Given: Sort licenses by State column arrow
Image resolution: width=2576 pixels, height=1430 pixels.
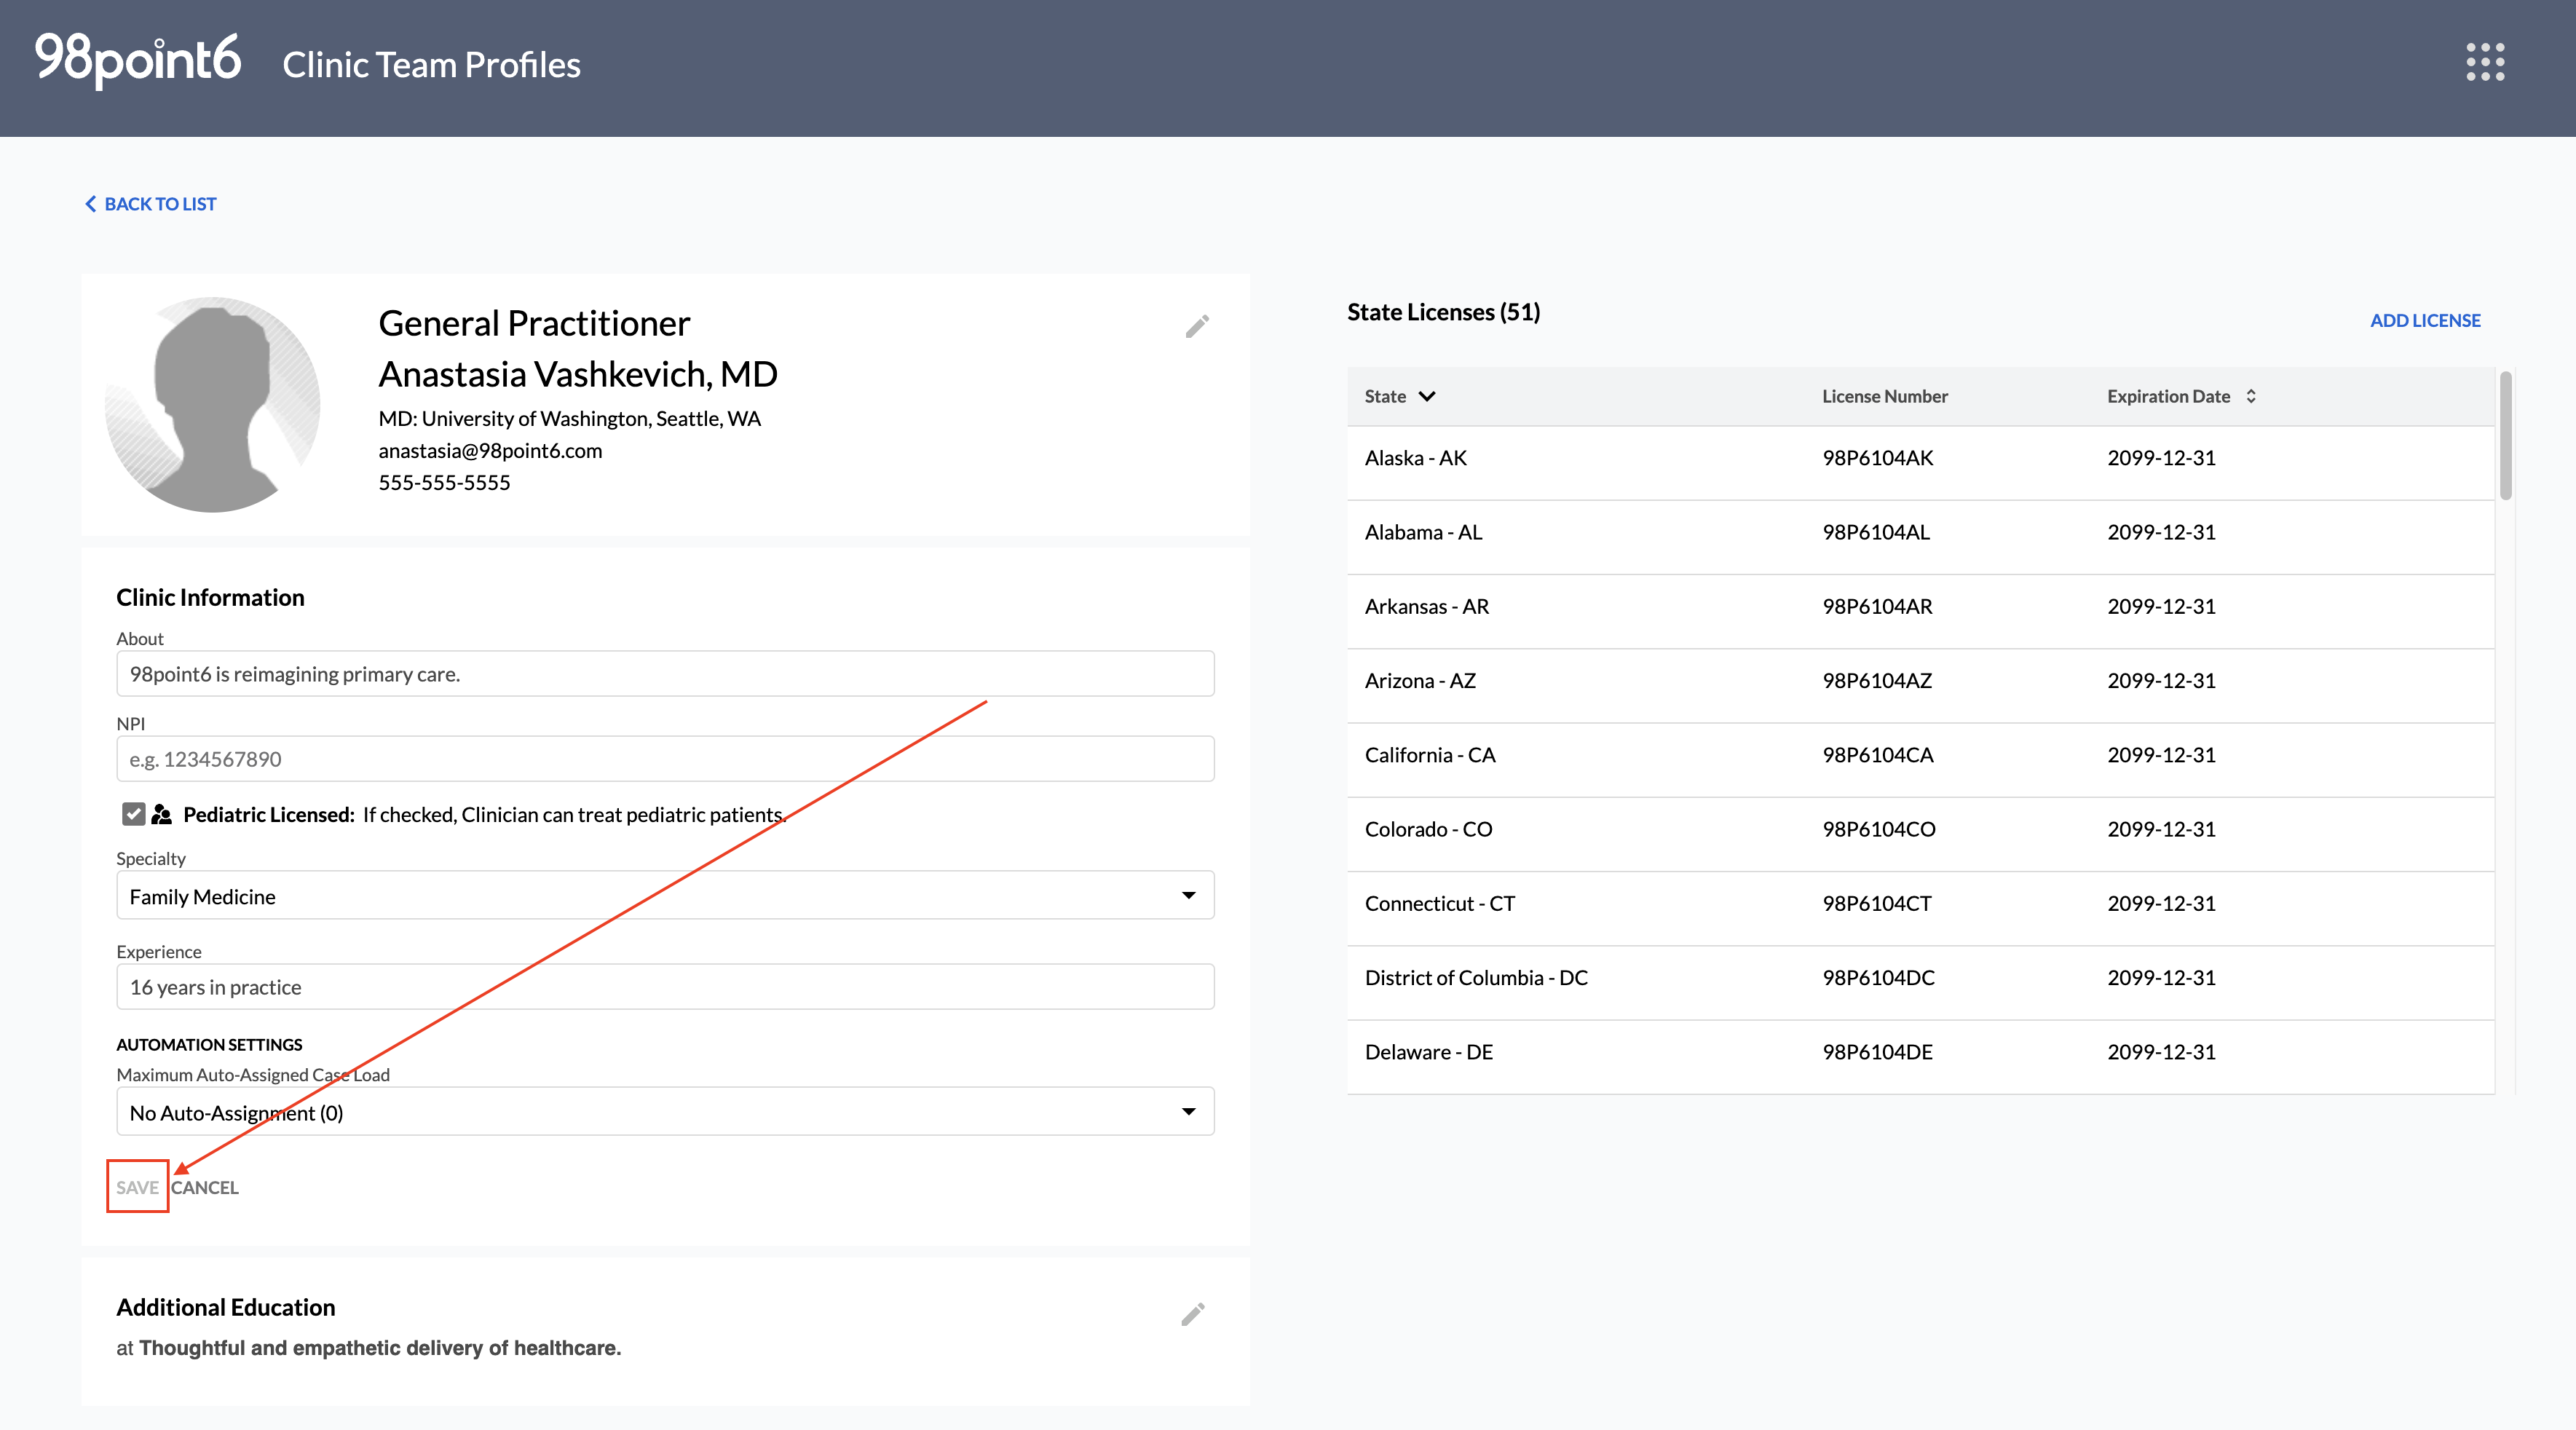Looking at the screenshot, I should [1427, 396].
